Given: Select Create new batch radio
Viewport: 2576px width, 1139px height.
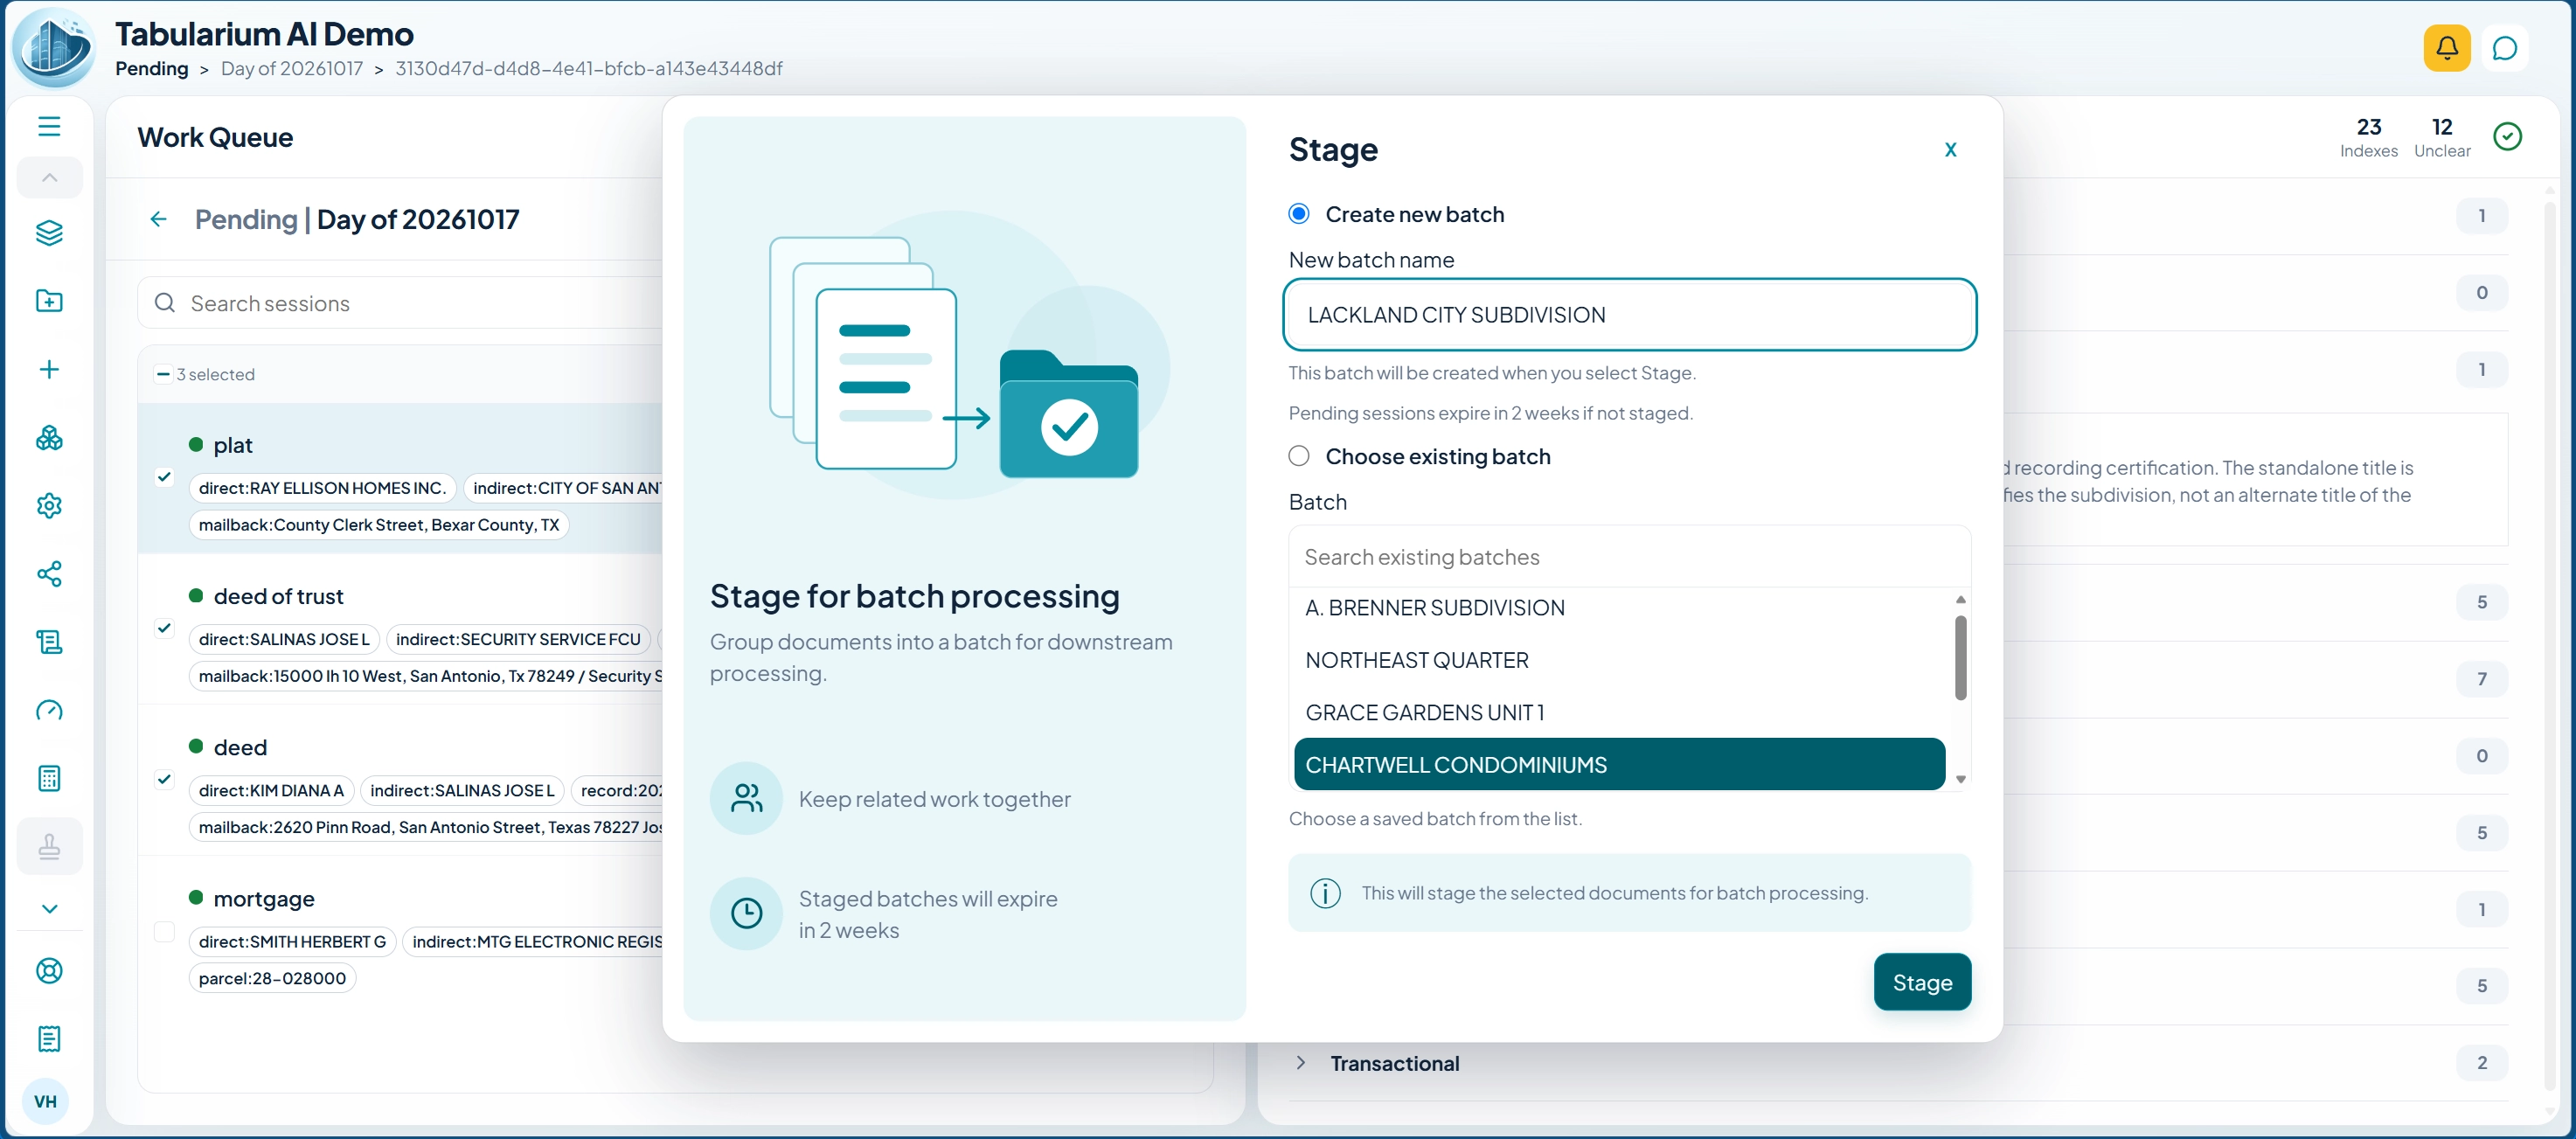Looking at the screenshot, I should (1298, 214).
